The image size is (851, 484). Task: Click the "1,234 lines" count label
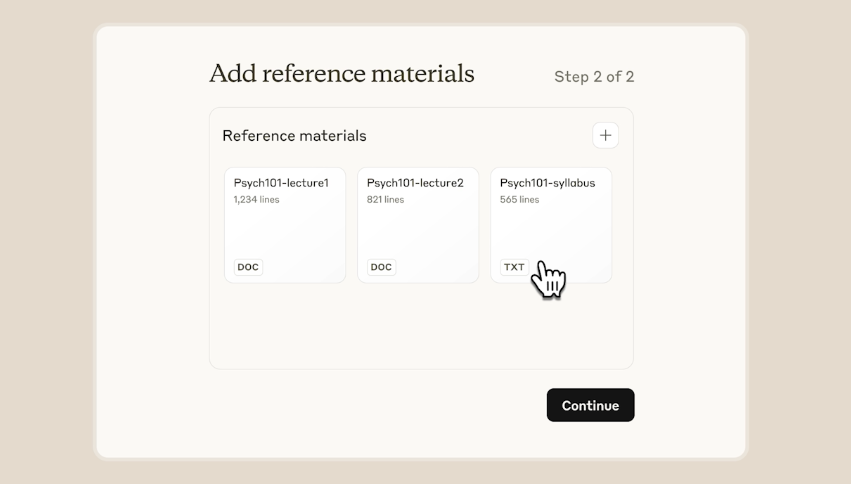pos(256,200)
